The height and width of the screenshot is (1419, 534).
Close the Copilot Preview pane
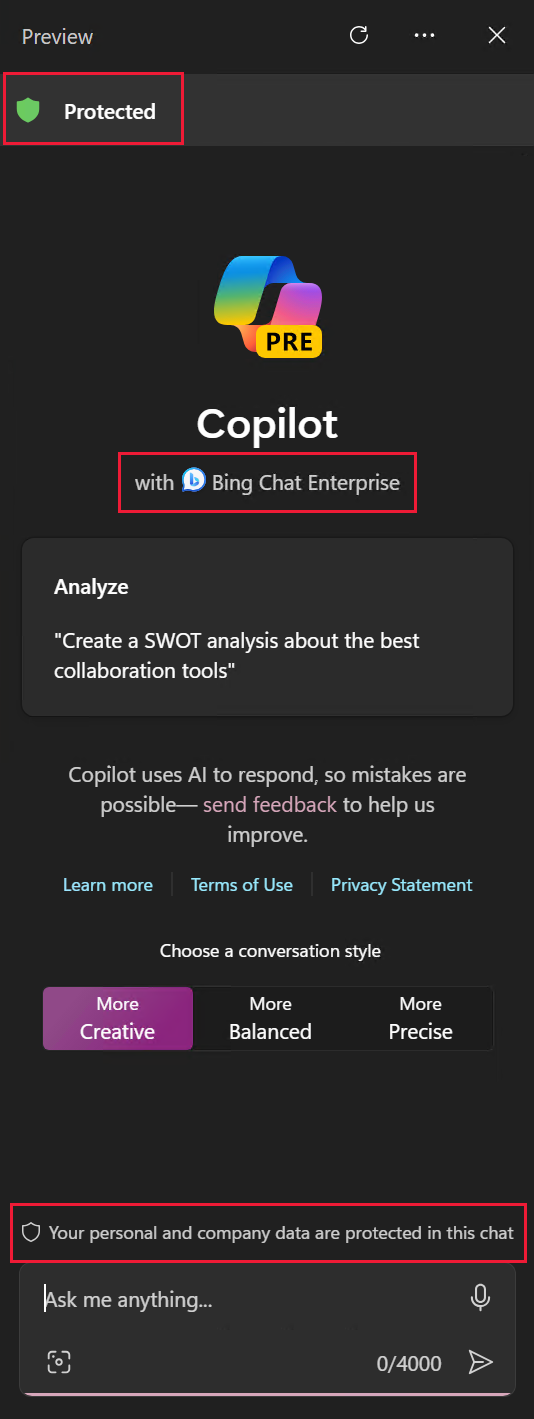click(x=496, y=36)
